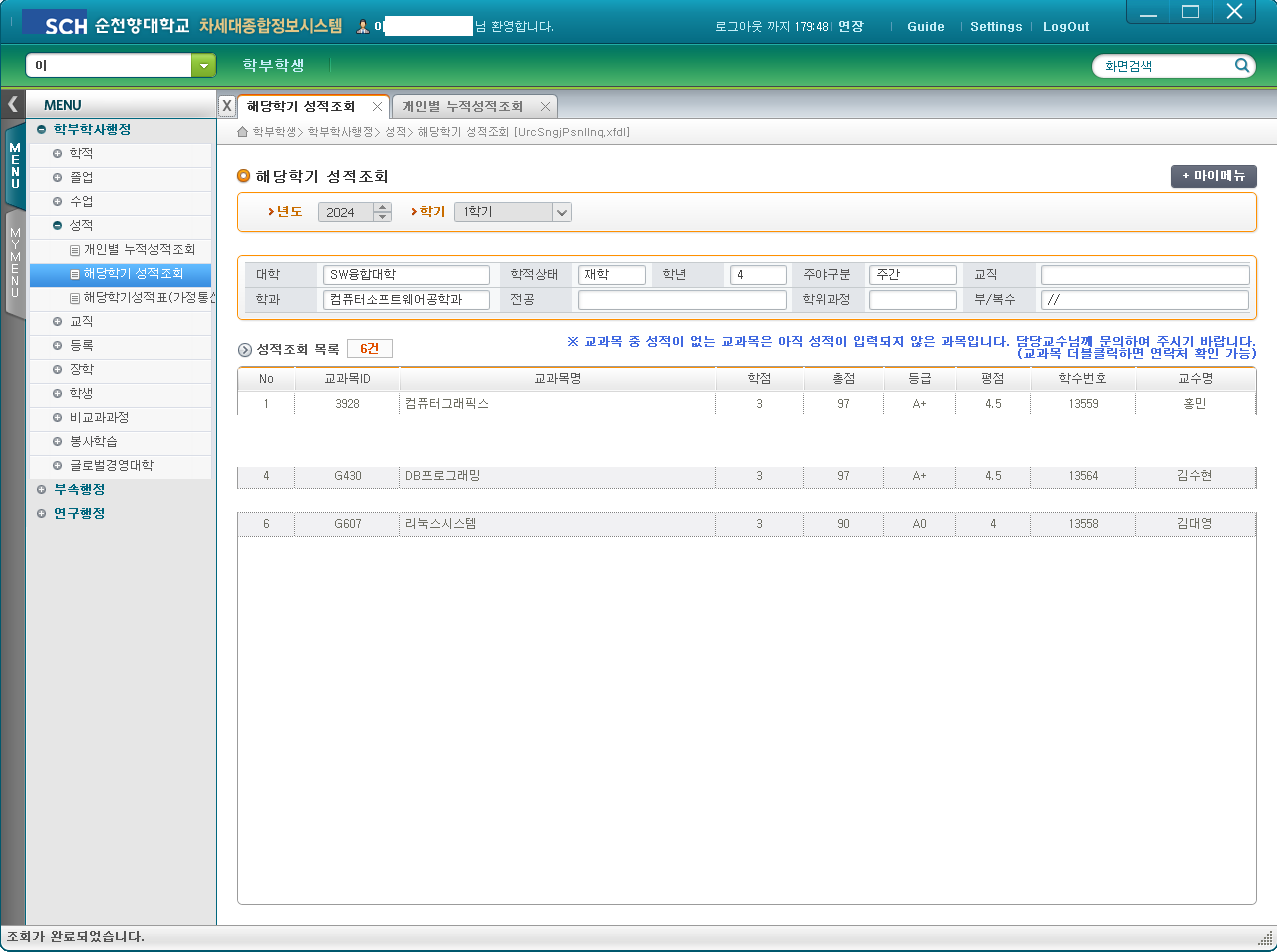Collapse the sidebar with the top-left chevron
The image size is (1277, 952).
point(13,104)
